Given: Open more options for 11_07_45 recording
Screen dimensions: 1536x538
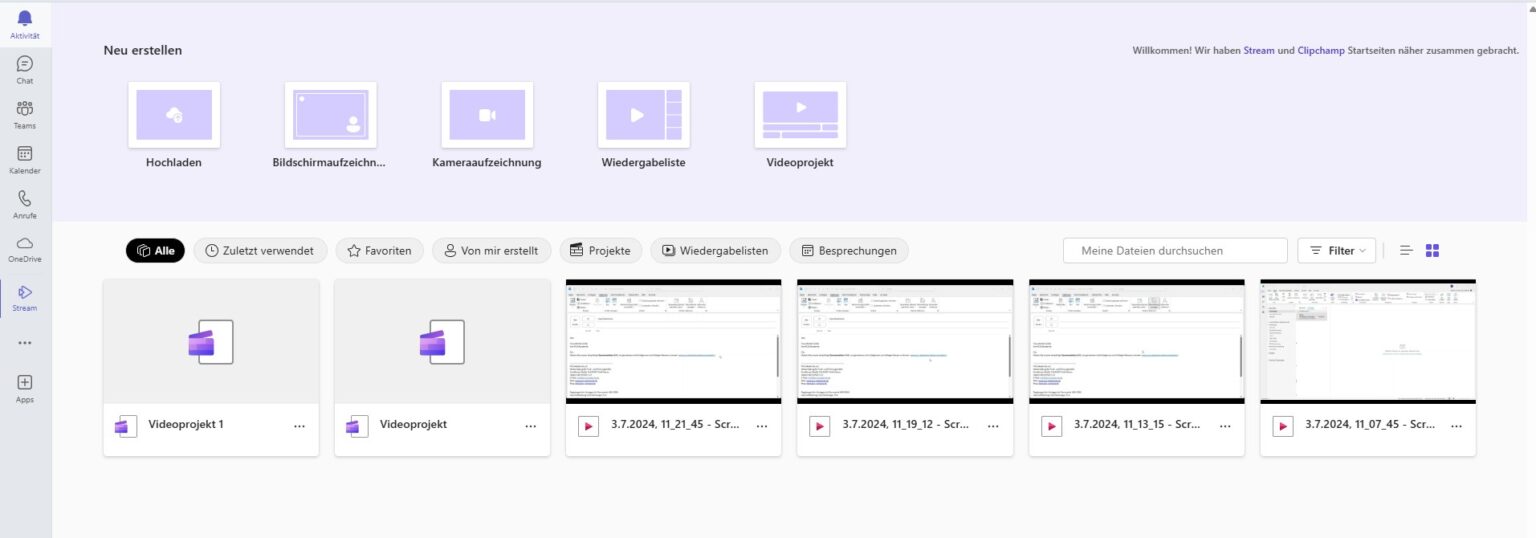Looking at the screenshot, I should click(x=1456, y=426).
